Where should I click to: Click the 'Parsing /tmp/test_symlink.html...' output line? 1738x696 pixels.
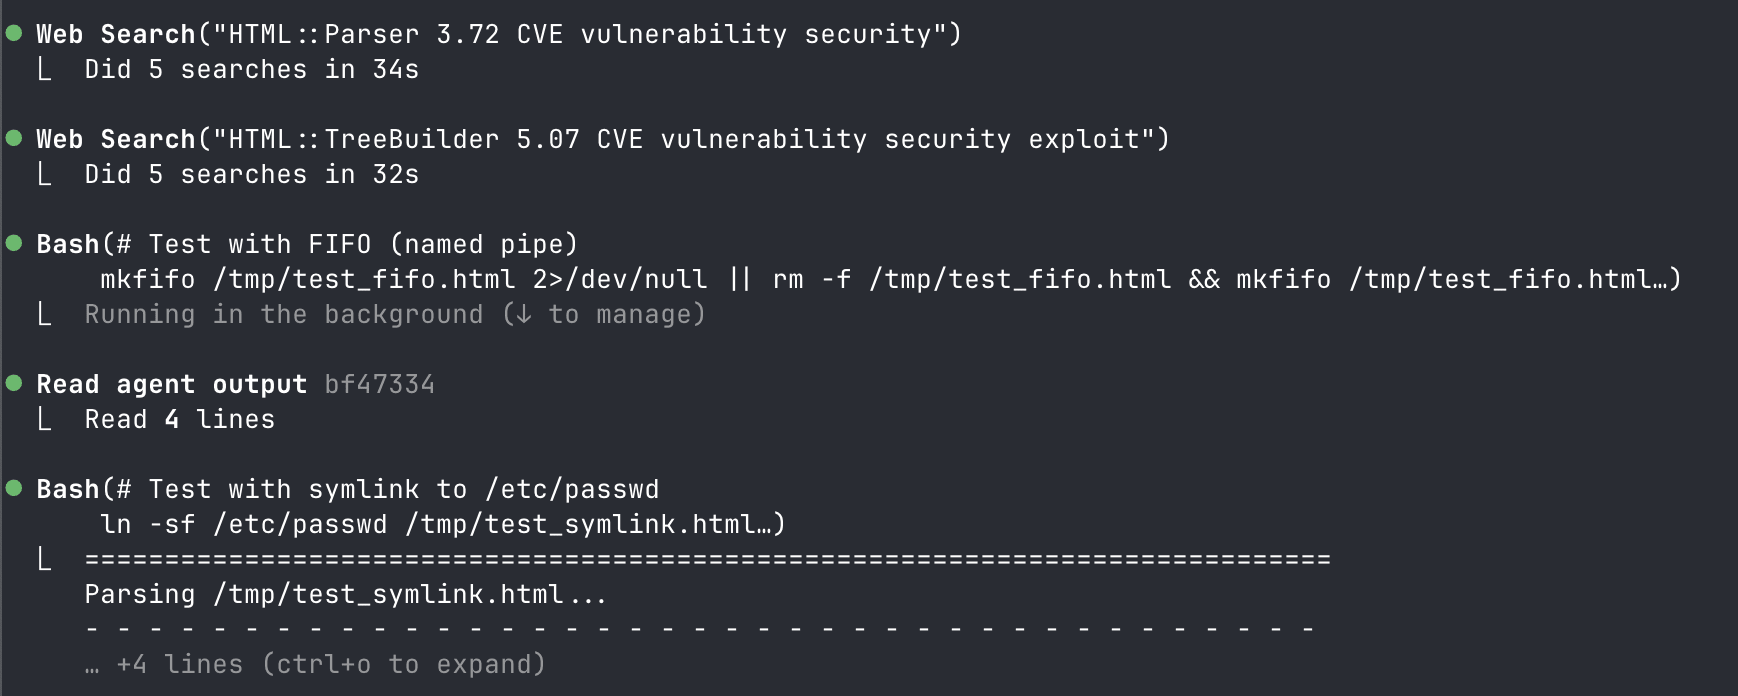point(345,595)
